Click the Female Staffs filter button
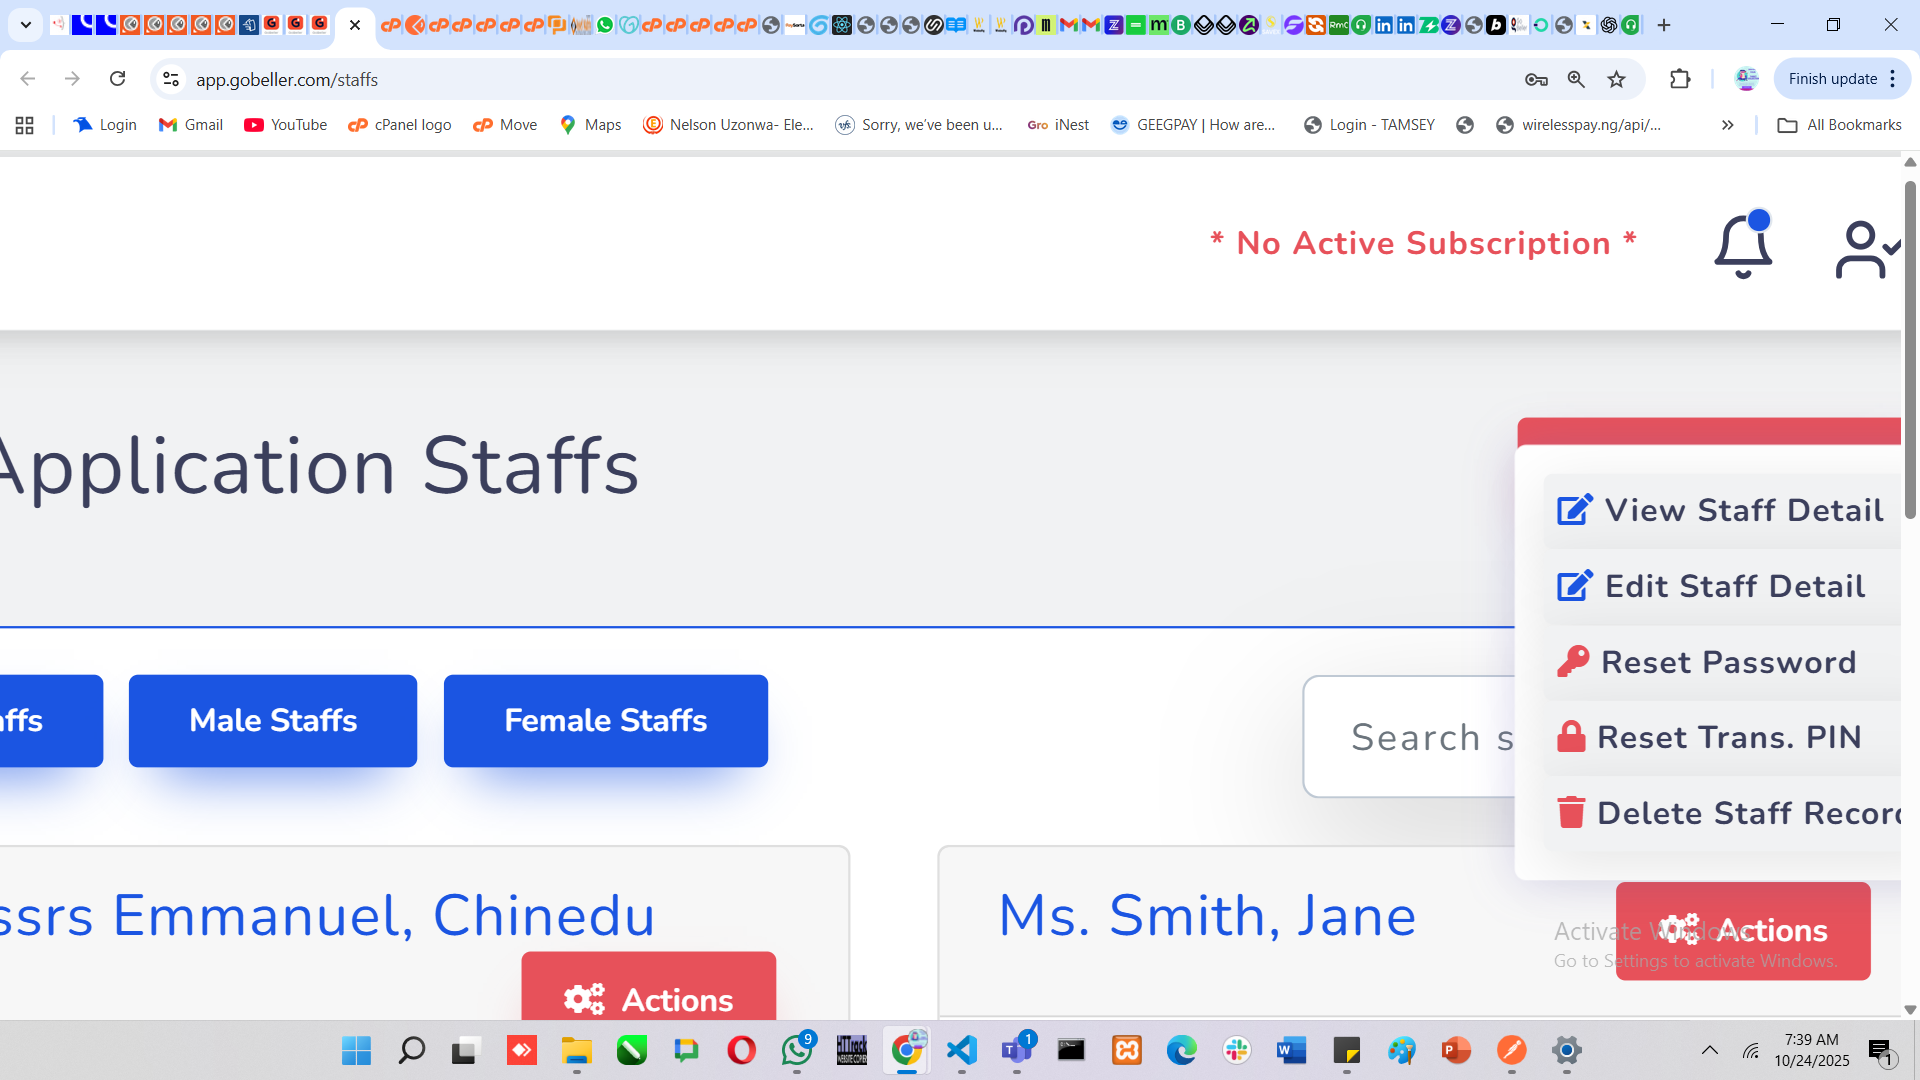This screenshot has width=1920, height=1080. tap(605, 721)
